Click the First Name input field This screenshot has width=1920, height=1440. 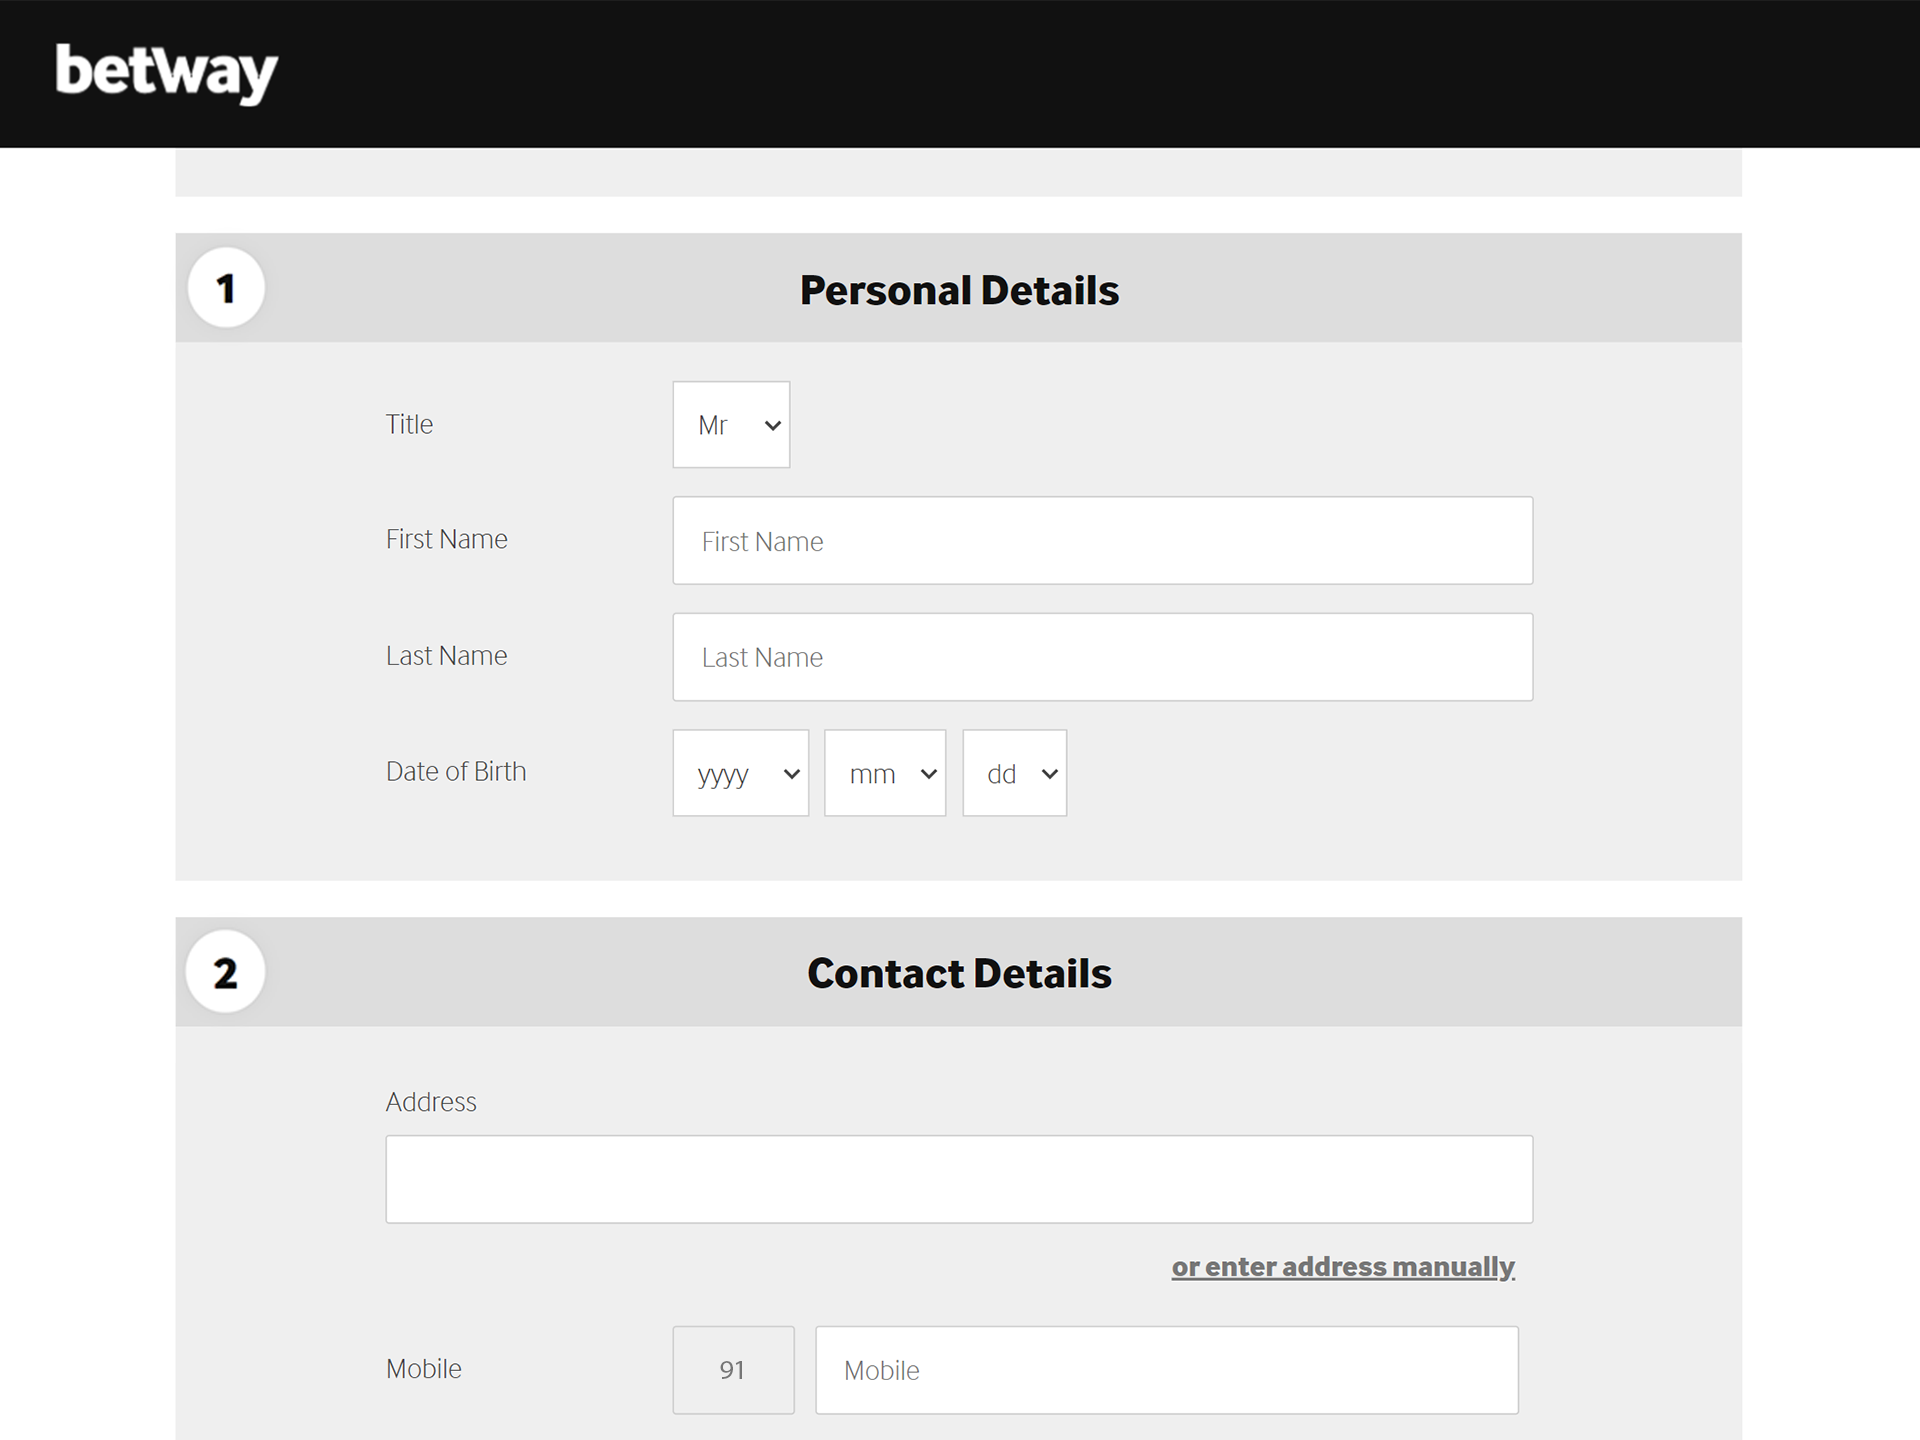click(1102, 540)
